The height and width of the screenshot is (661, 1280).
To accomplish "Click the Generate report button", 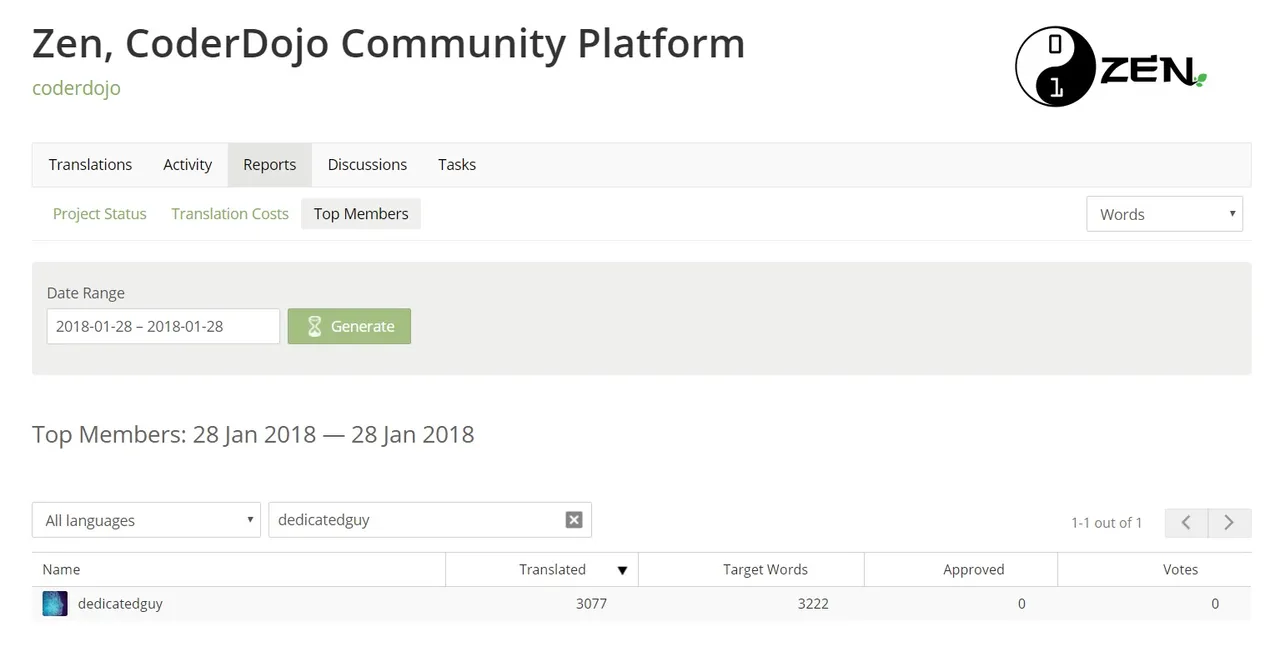I will (349, 326).
